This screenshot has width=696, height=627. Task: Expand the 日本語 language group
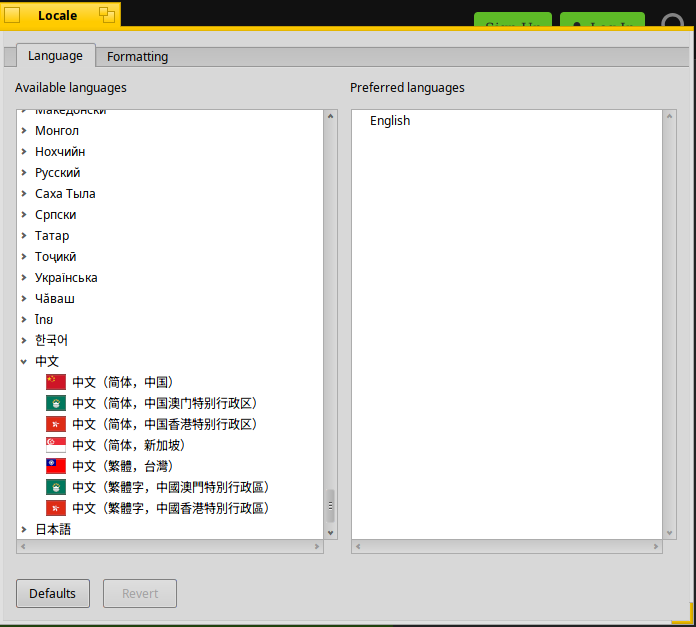click(x=24, y=529)
